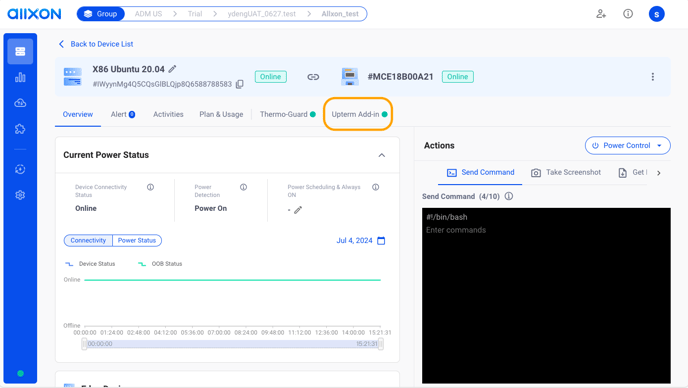688x388 pixels.
Task: Edit Power Scheduling with pencil icon
Action: pos(298,210)
